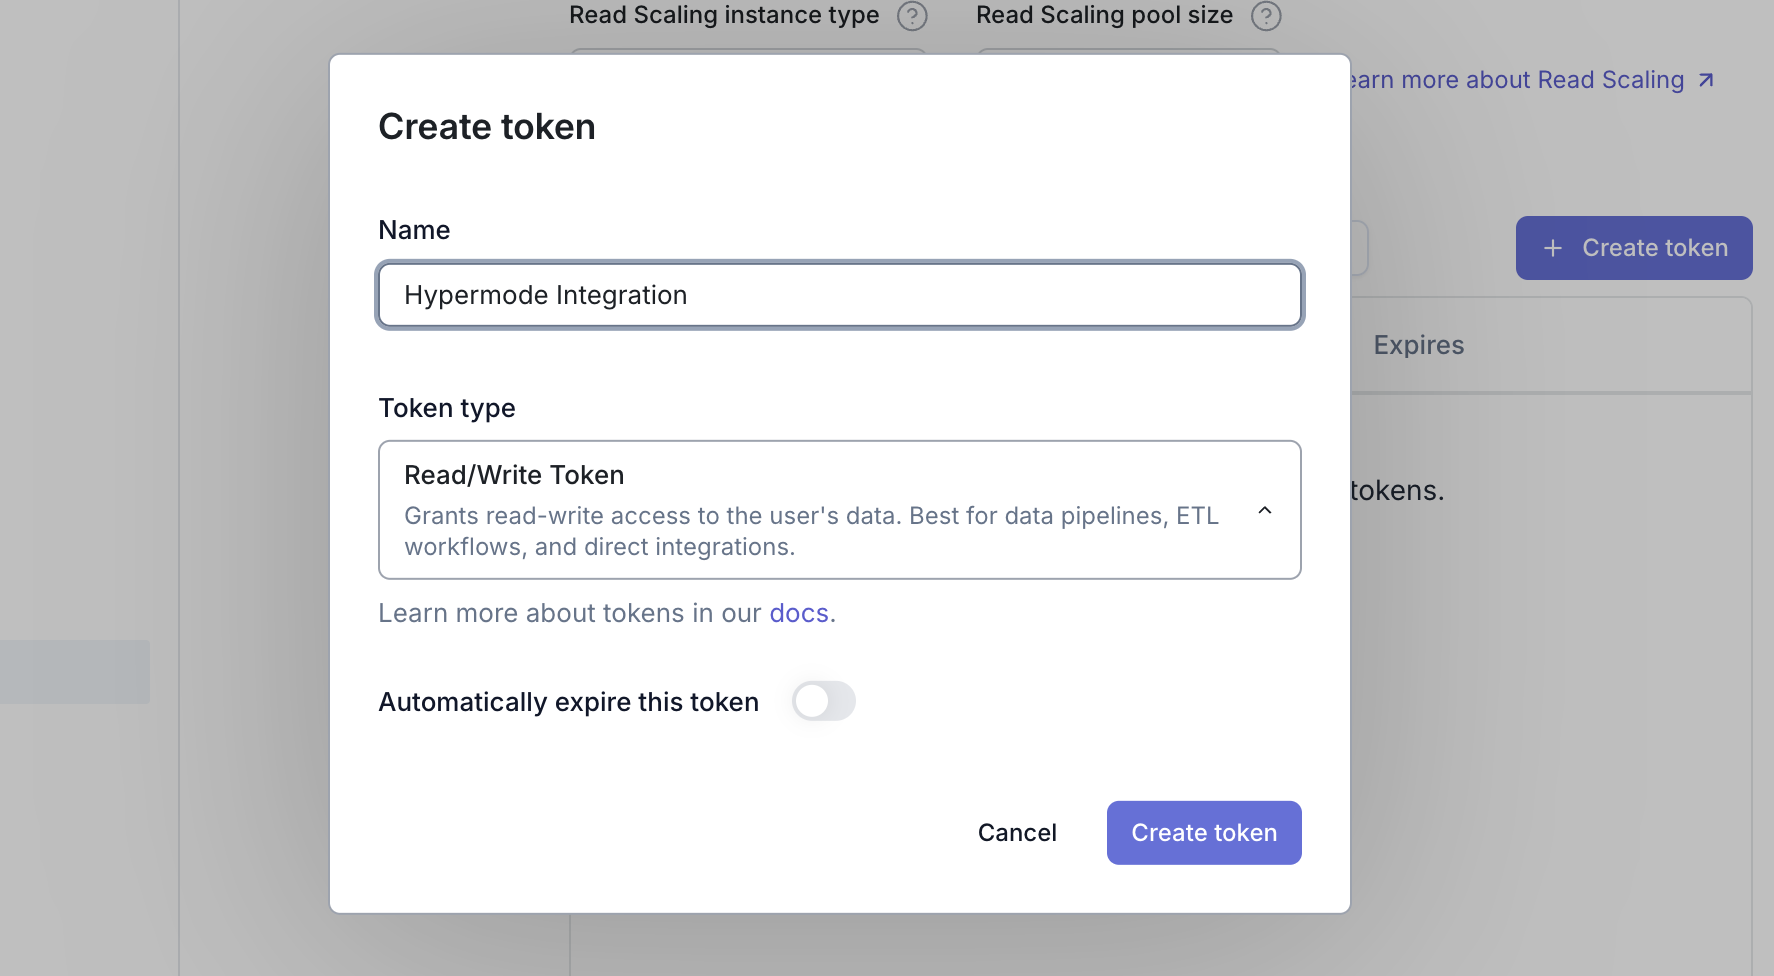
Task: Click the Read Scaling instance type label
Action: click(x=723, y=15)
